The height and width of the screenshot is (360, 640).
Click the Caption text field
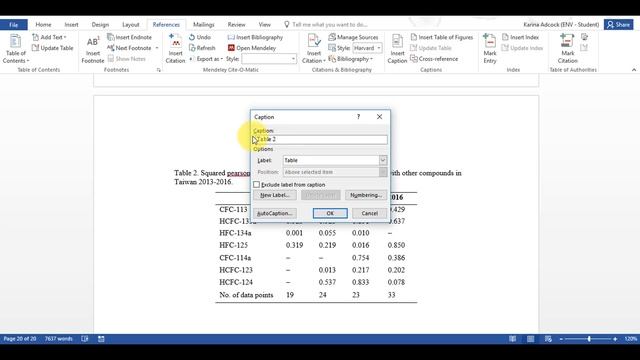(x=320, y=139)
